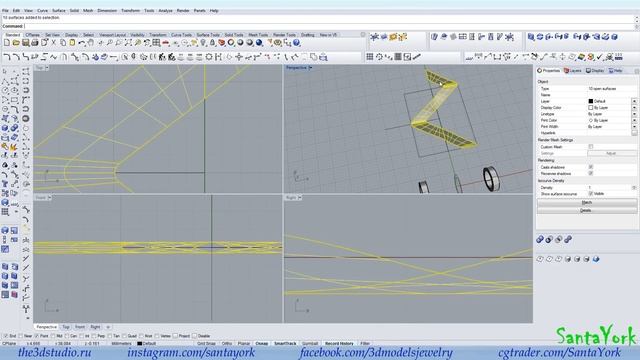640x360 pixels.
Task: Open the Transform menu
Action: (131, 11)
